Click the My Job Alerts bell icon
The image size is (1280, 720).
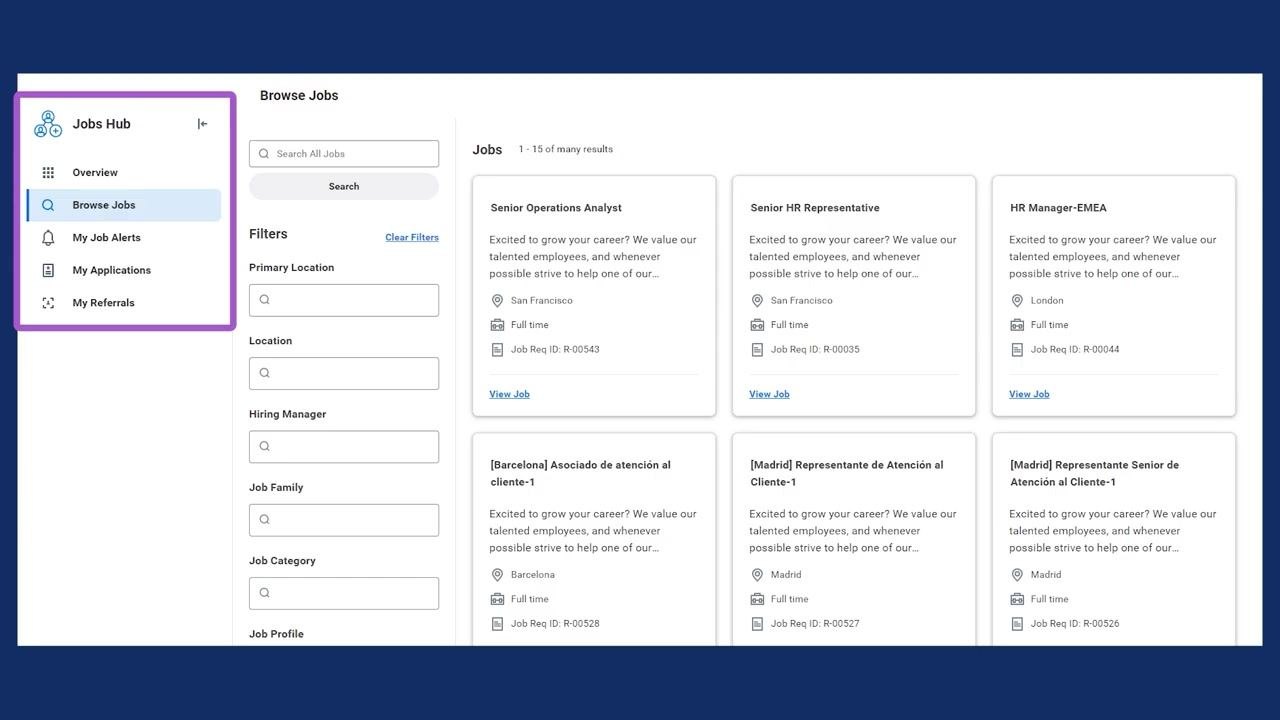[x=48, y=238]
